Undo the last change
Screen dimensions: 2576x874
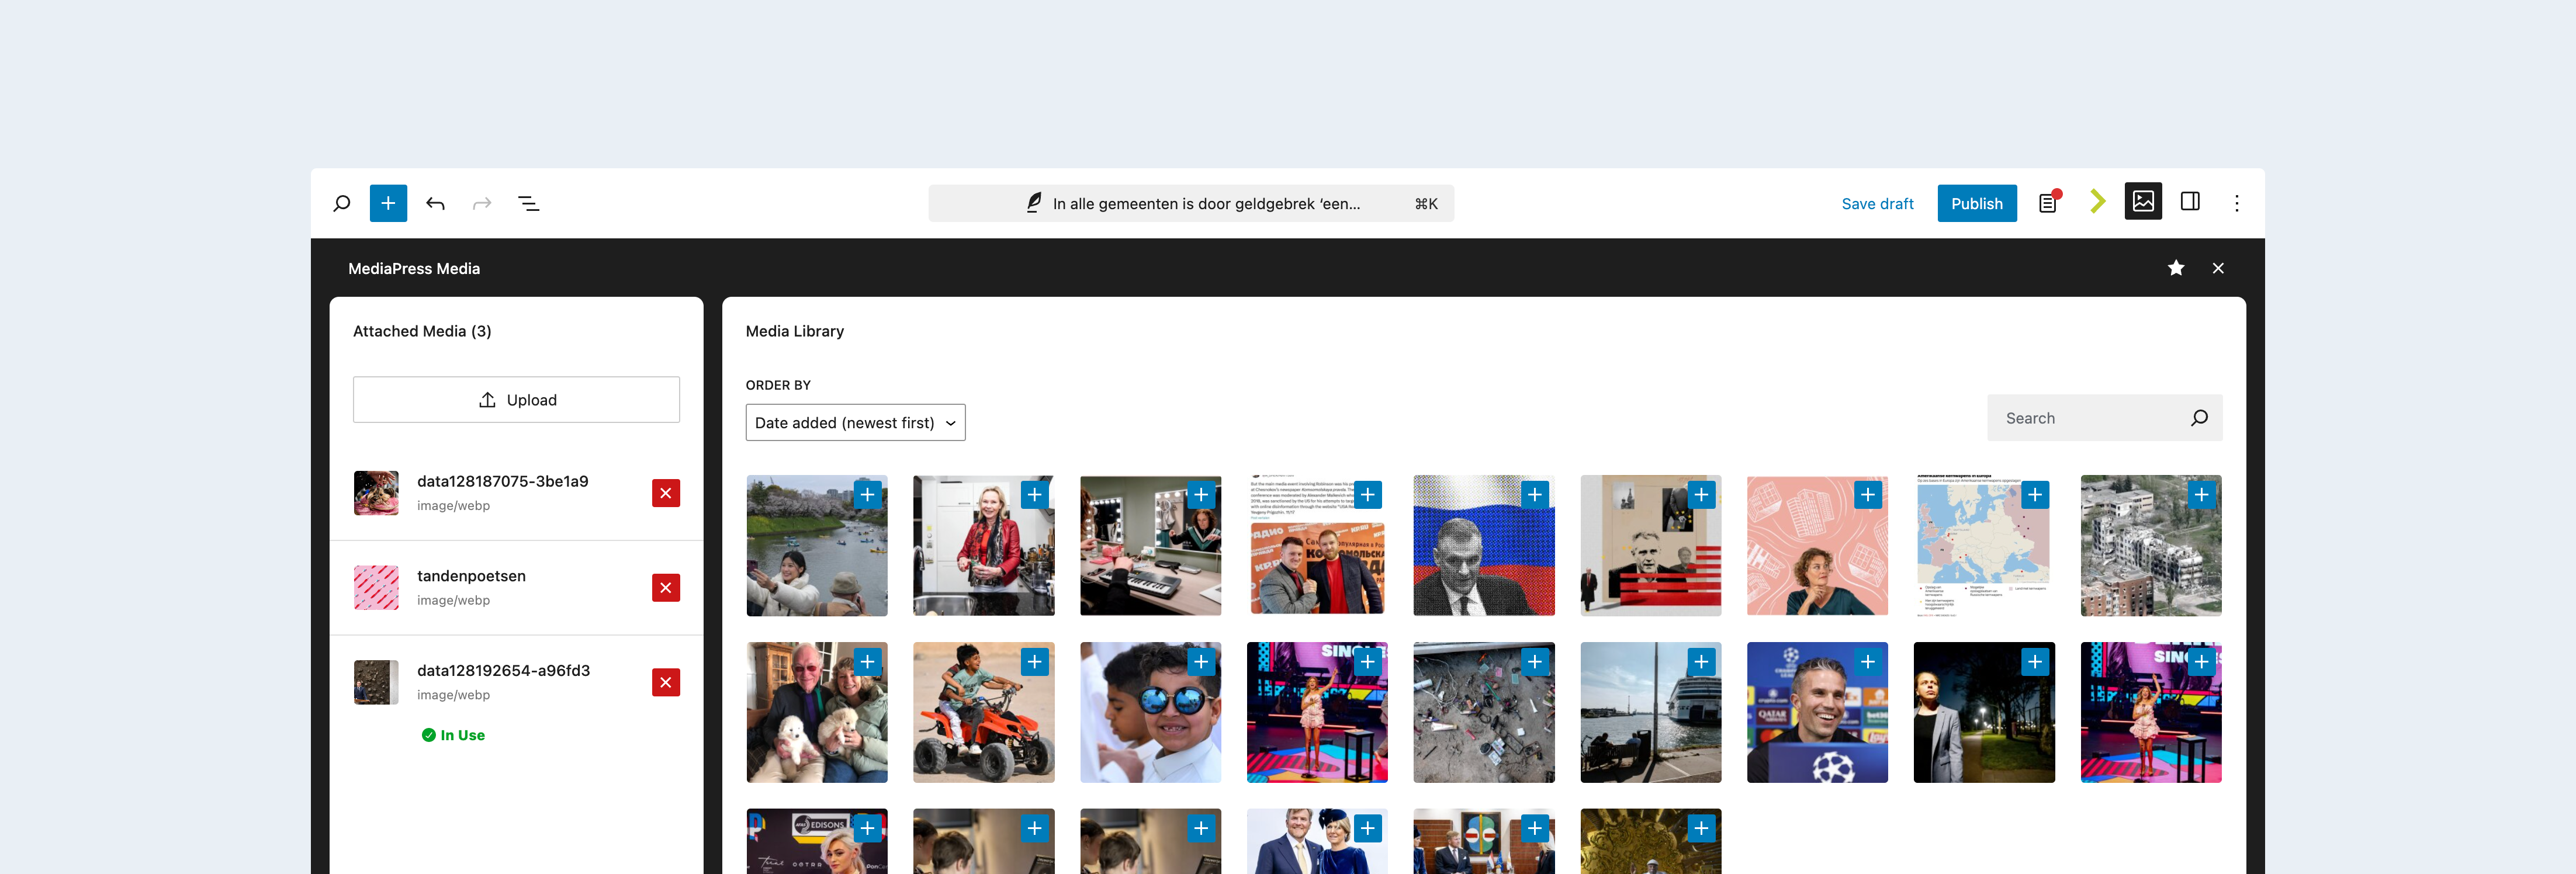click(435, 203)
